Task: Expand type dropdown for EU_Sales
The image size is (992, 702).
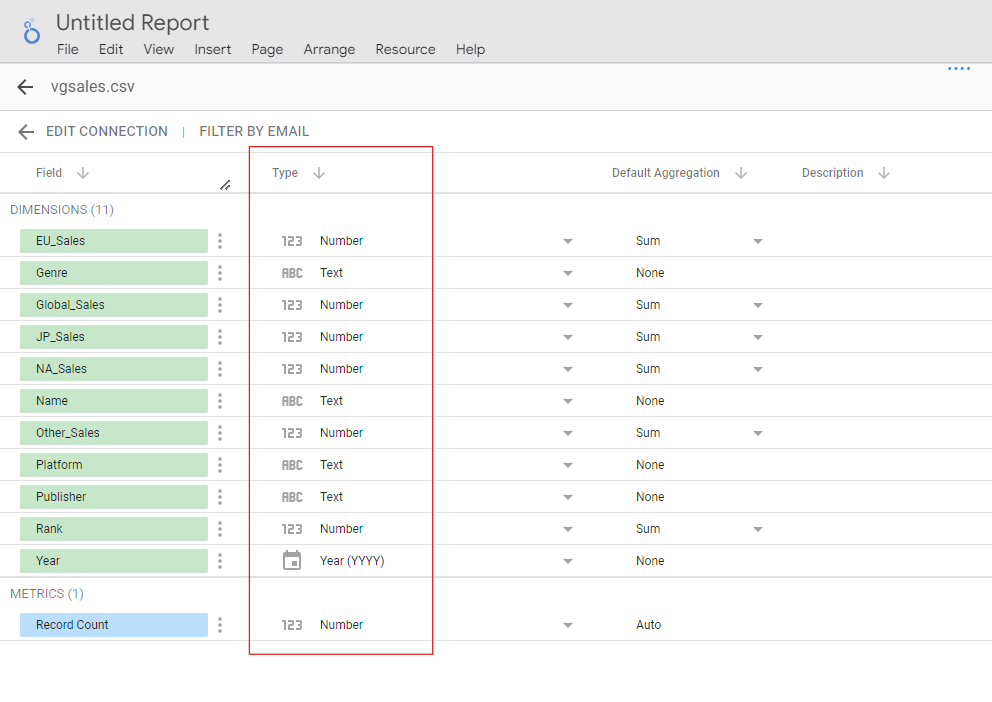Action: click(568, 241)
